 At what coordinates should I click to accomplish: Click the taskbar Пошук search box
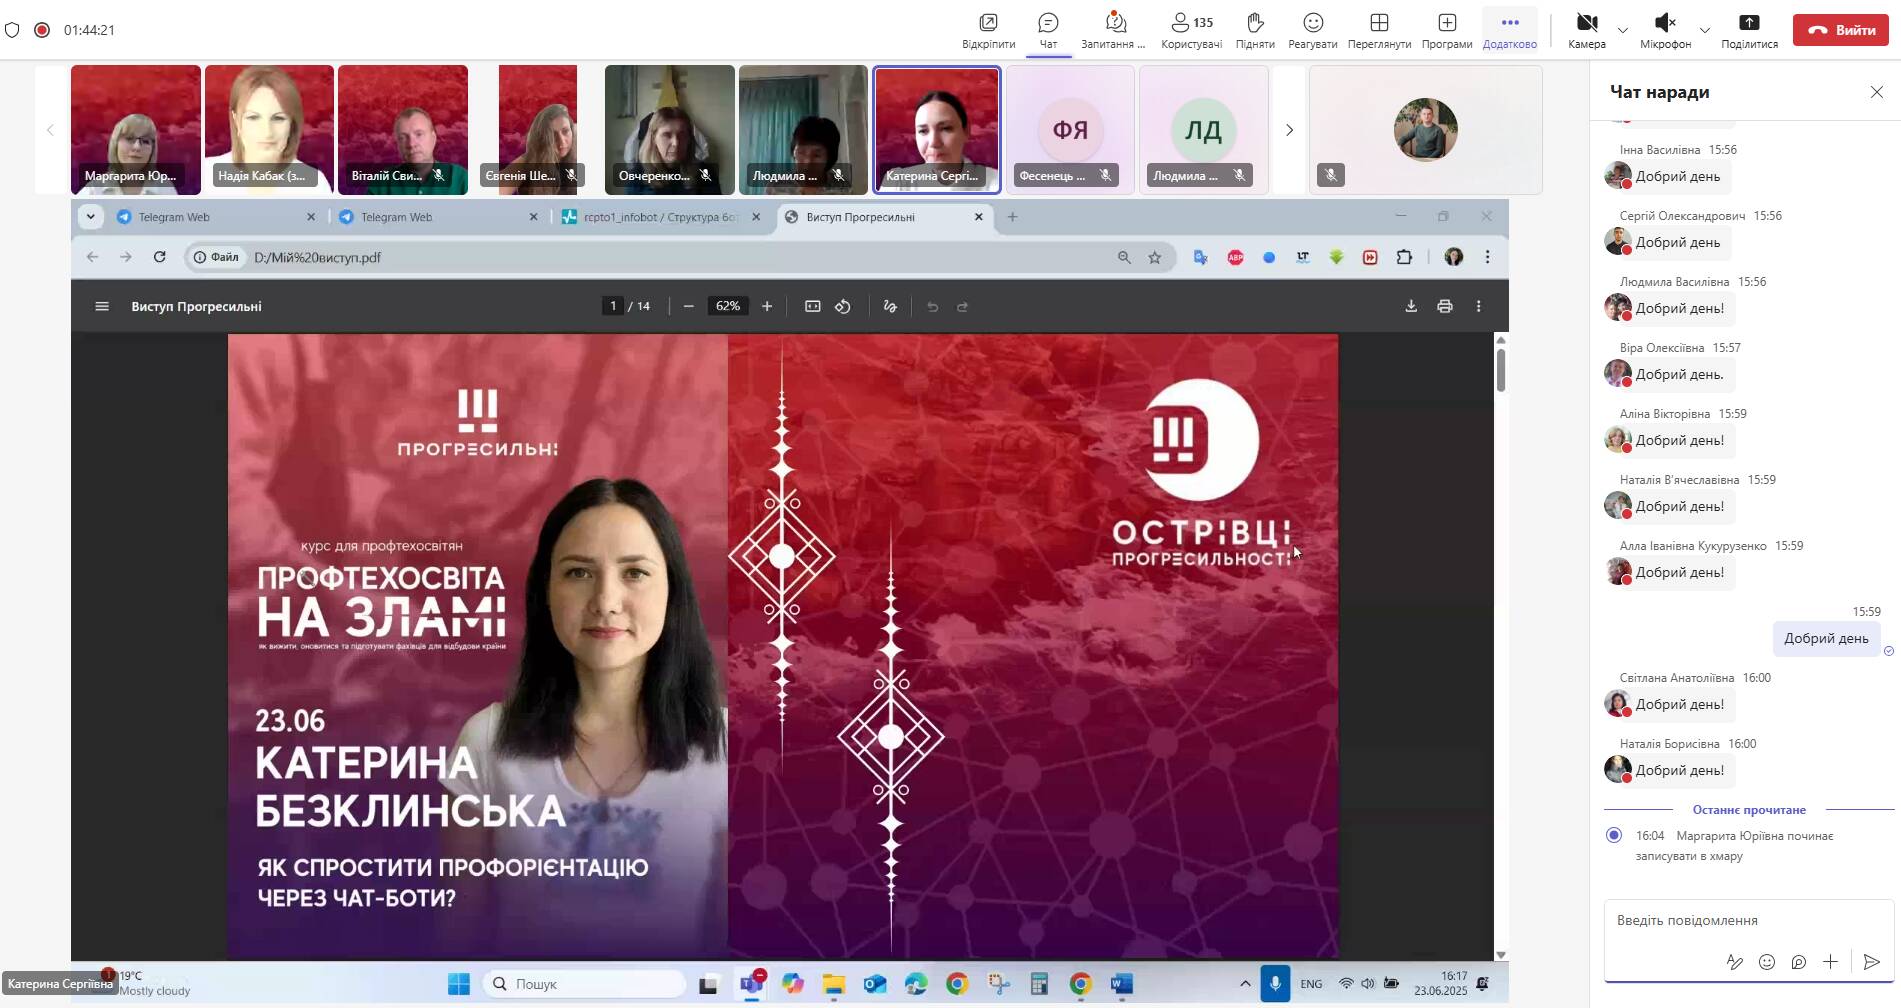pos(585,984)
